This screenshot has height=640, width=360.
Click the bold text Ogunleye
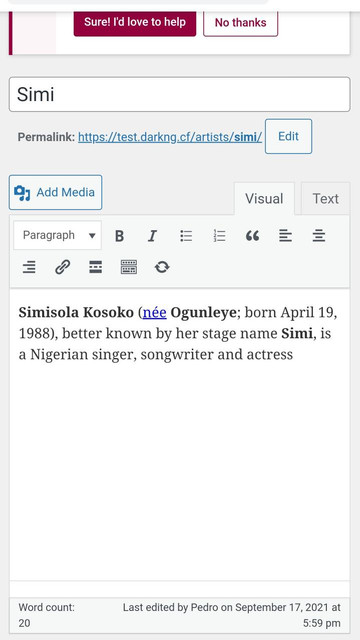click(x=203, y=313)
